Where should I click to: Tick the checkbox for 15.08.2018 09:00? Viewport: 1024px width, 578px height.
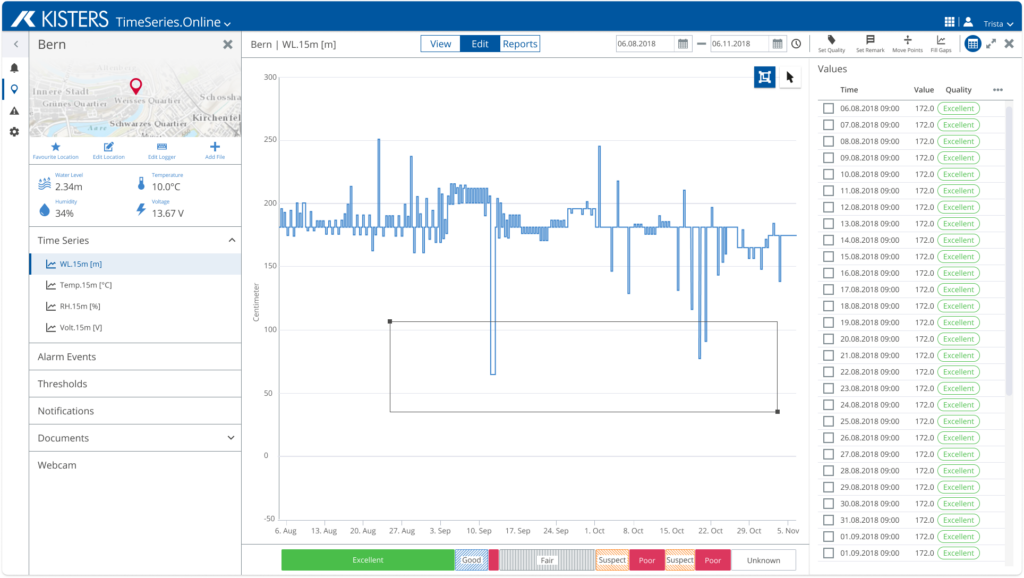tap(827, 257)
